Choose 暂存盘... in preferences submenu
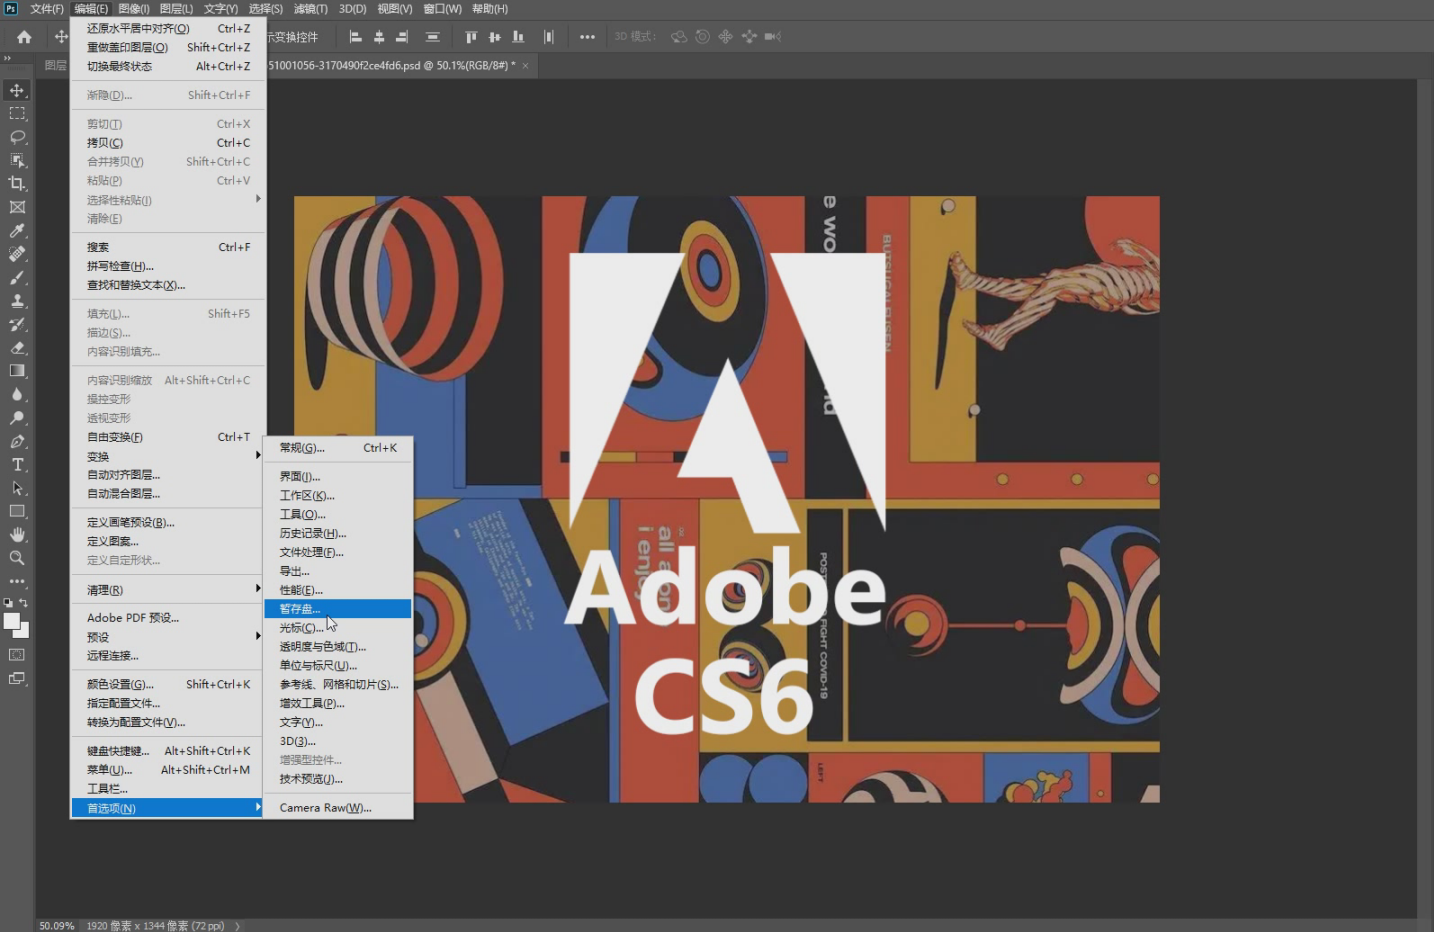Image resolution: width=1434 pixels, height=932 pixels. (x=338, y=609)
